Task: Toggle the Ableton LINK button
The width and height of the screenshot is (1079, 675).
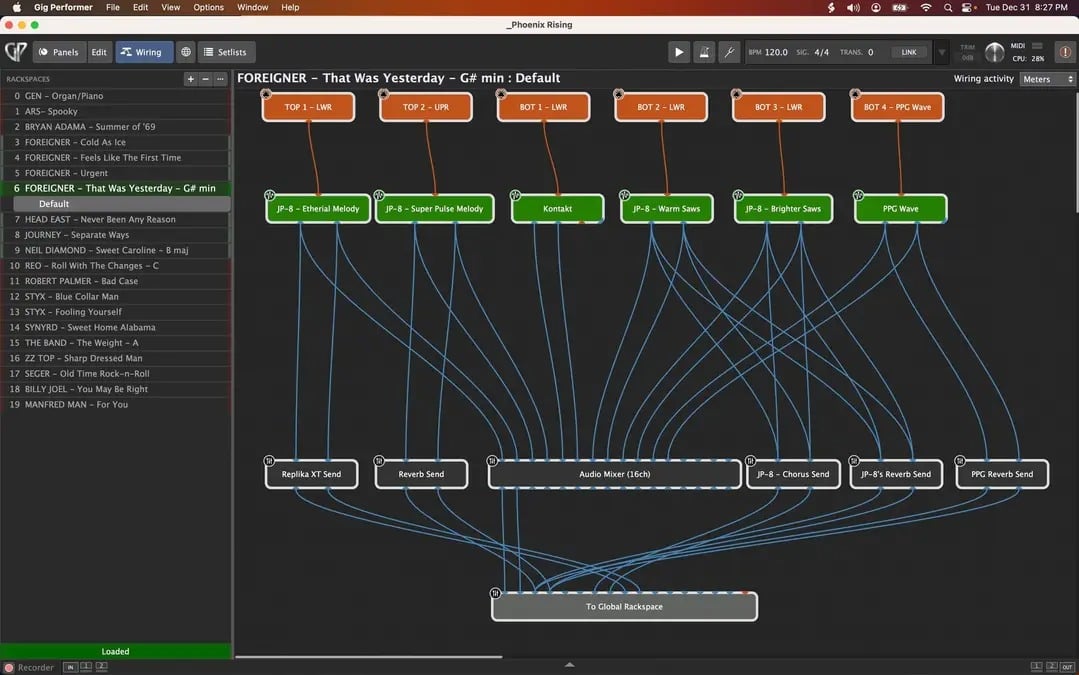Action: (908, 52)
